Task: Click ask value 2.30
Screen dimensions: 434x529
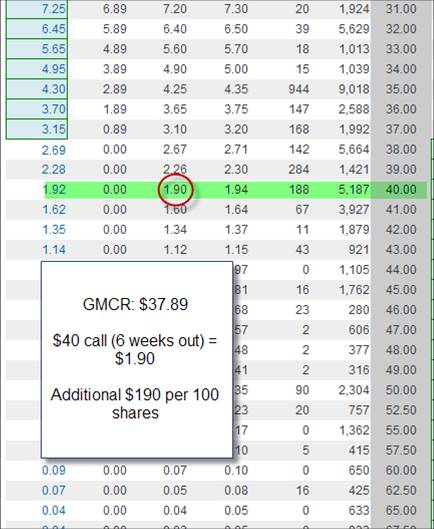Action: 236,169
